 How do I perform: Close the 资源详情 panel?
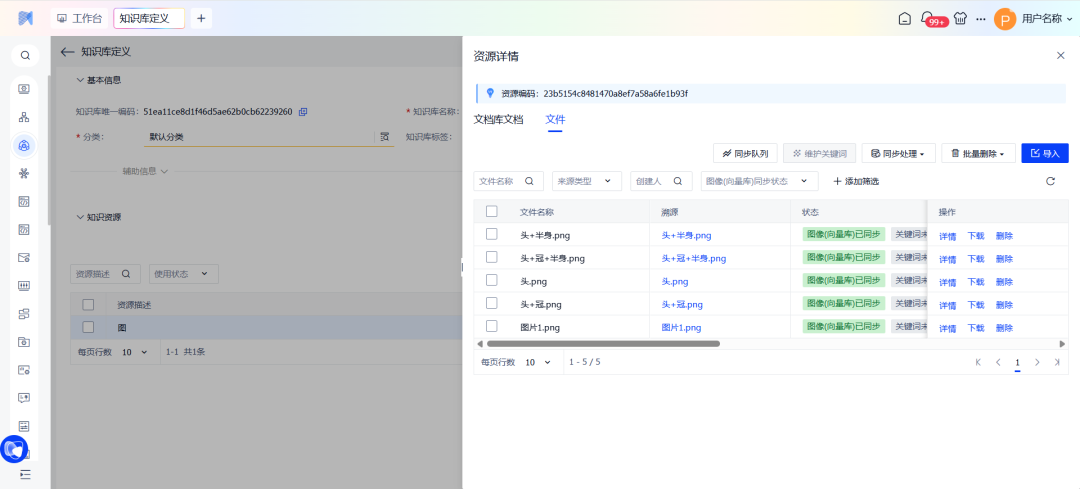pyautogui.click(x=1061, y=56)
